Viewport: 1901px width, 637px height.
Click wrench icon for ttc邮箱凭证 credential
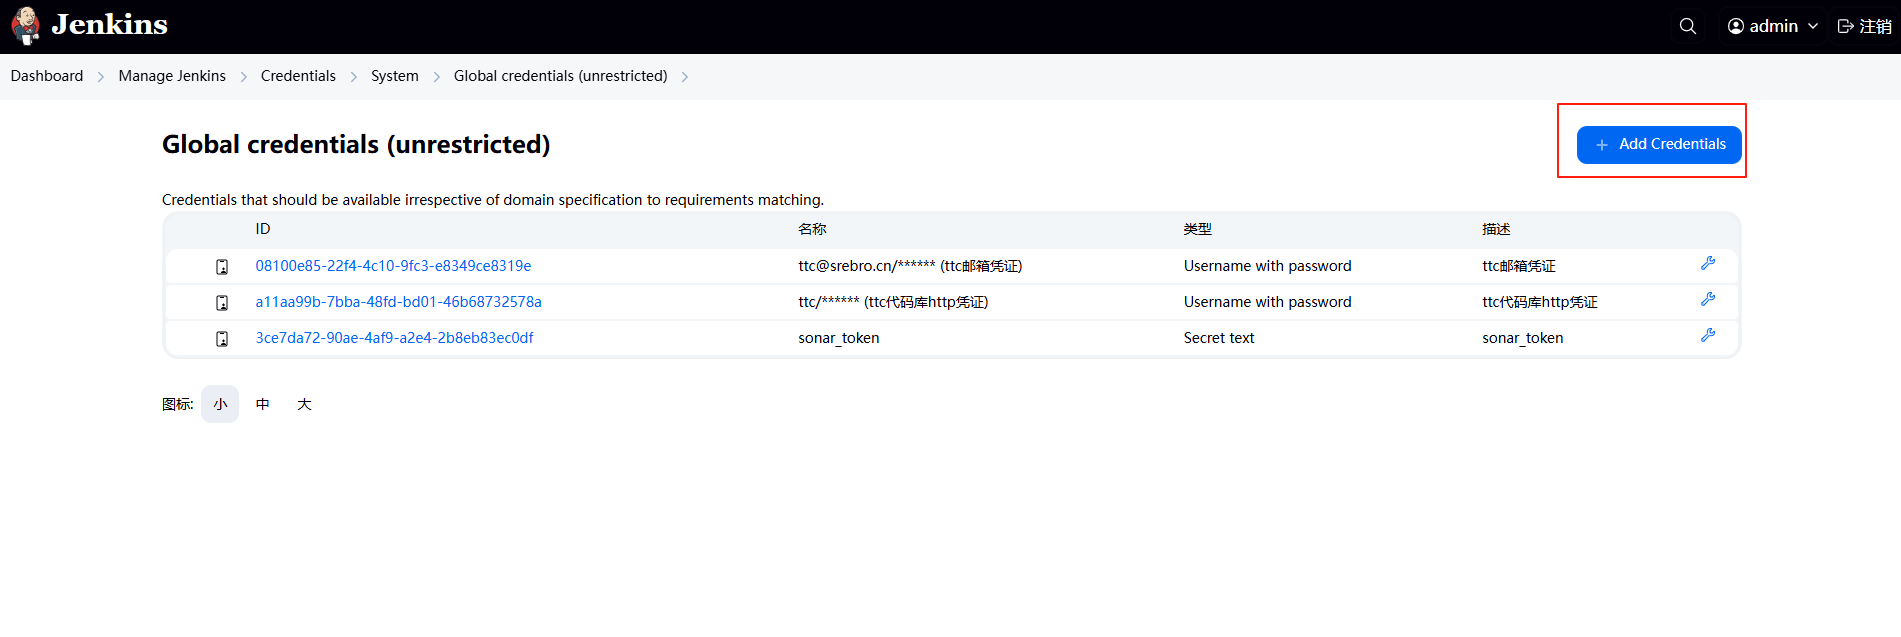(1707, 263)
